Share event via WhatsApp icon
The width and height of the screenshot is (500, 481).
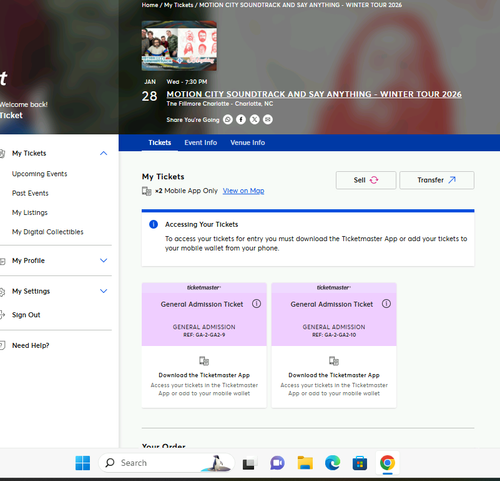(x=228, y=119)
